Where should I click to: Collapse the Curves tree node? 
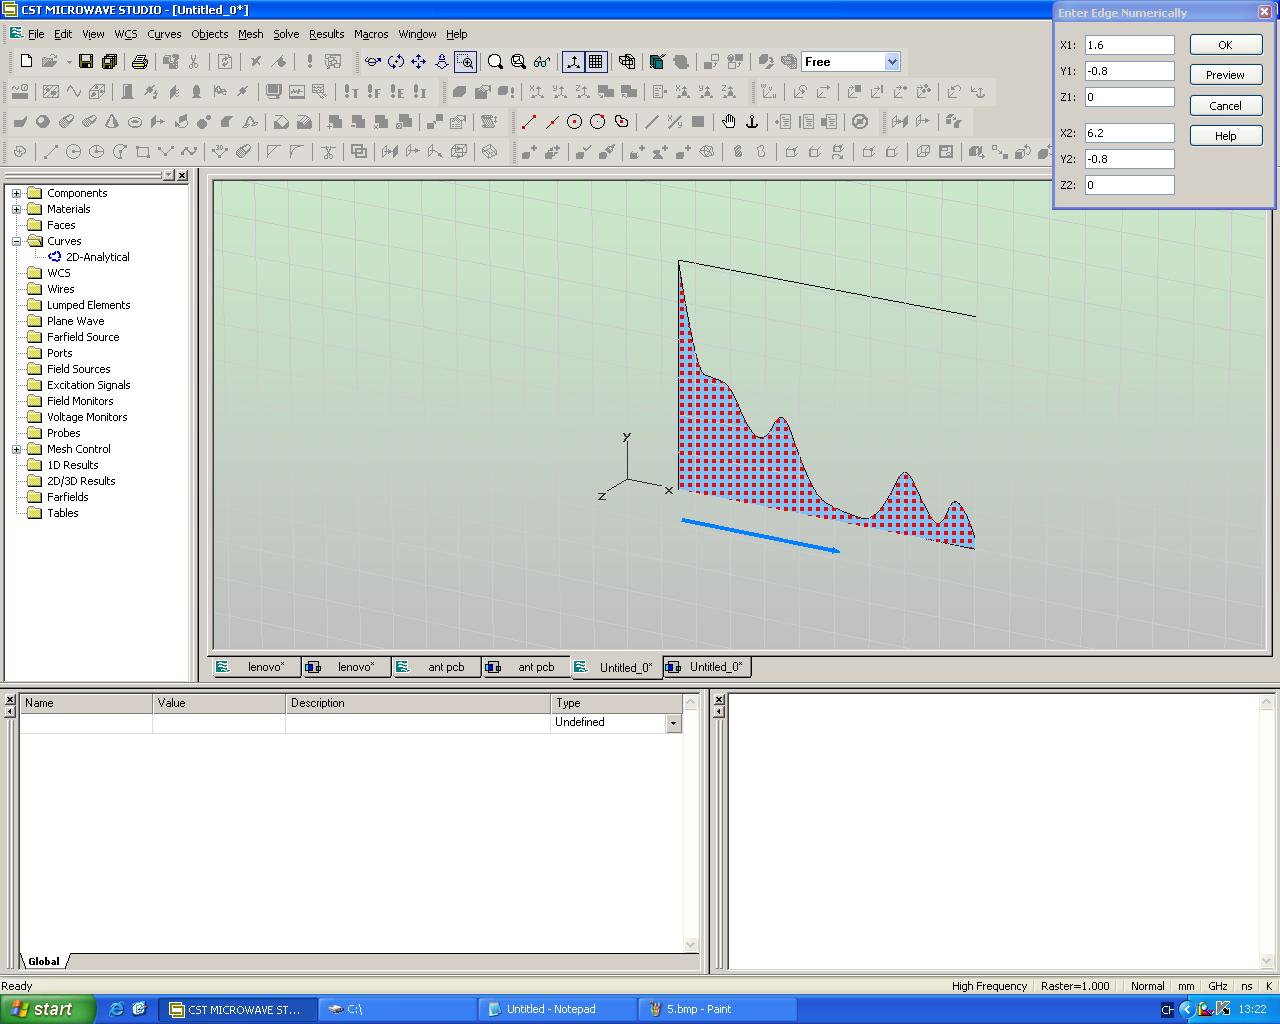pyautogui.click(x=16, y=241)
